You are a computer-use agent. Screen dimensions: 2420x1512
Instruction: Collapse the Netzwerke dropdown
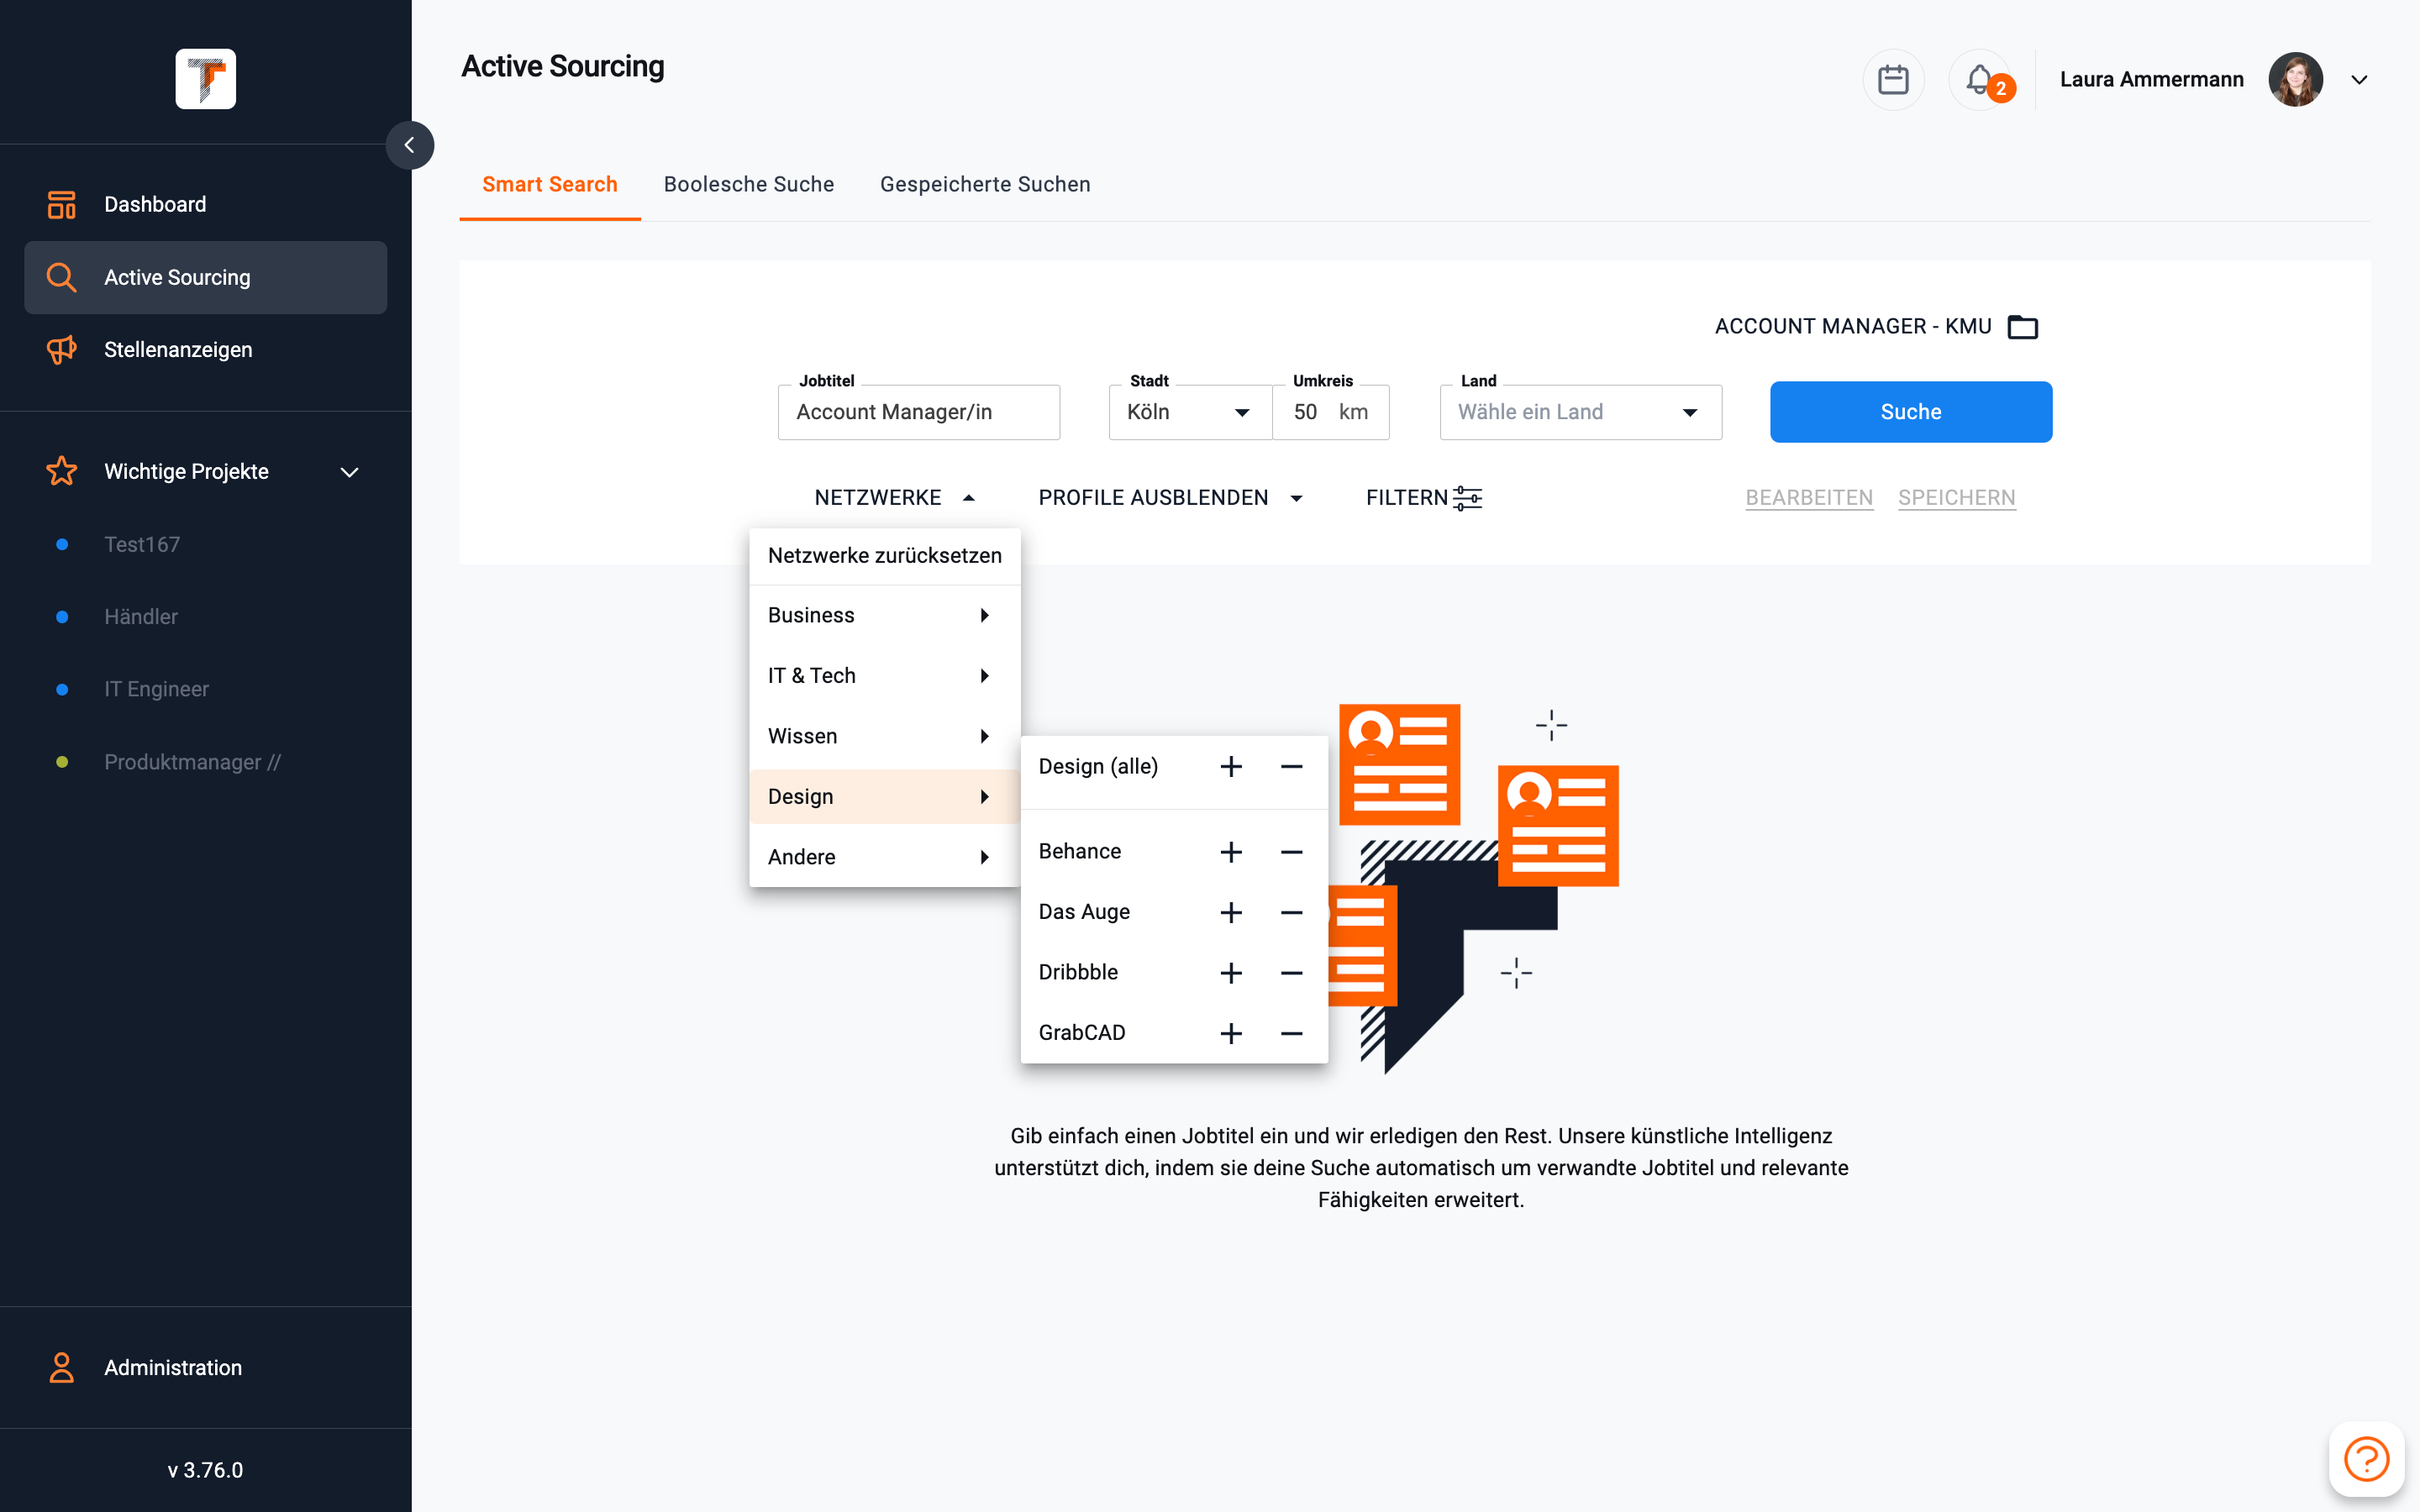(894, 498)
